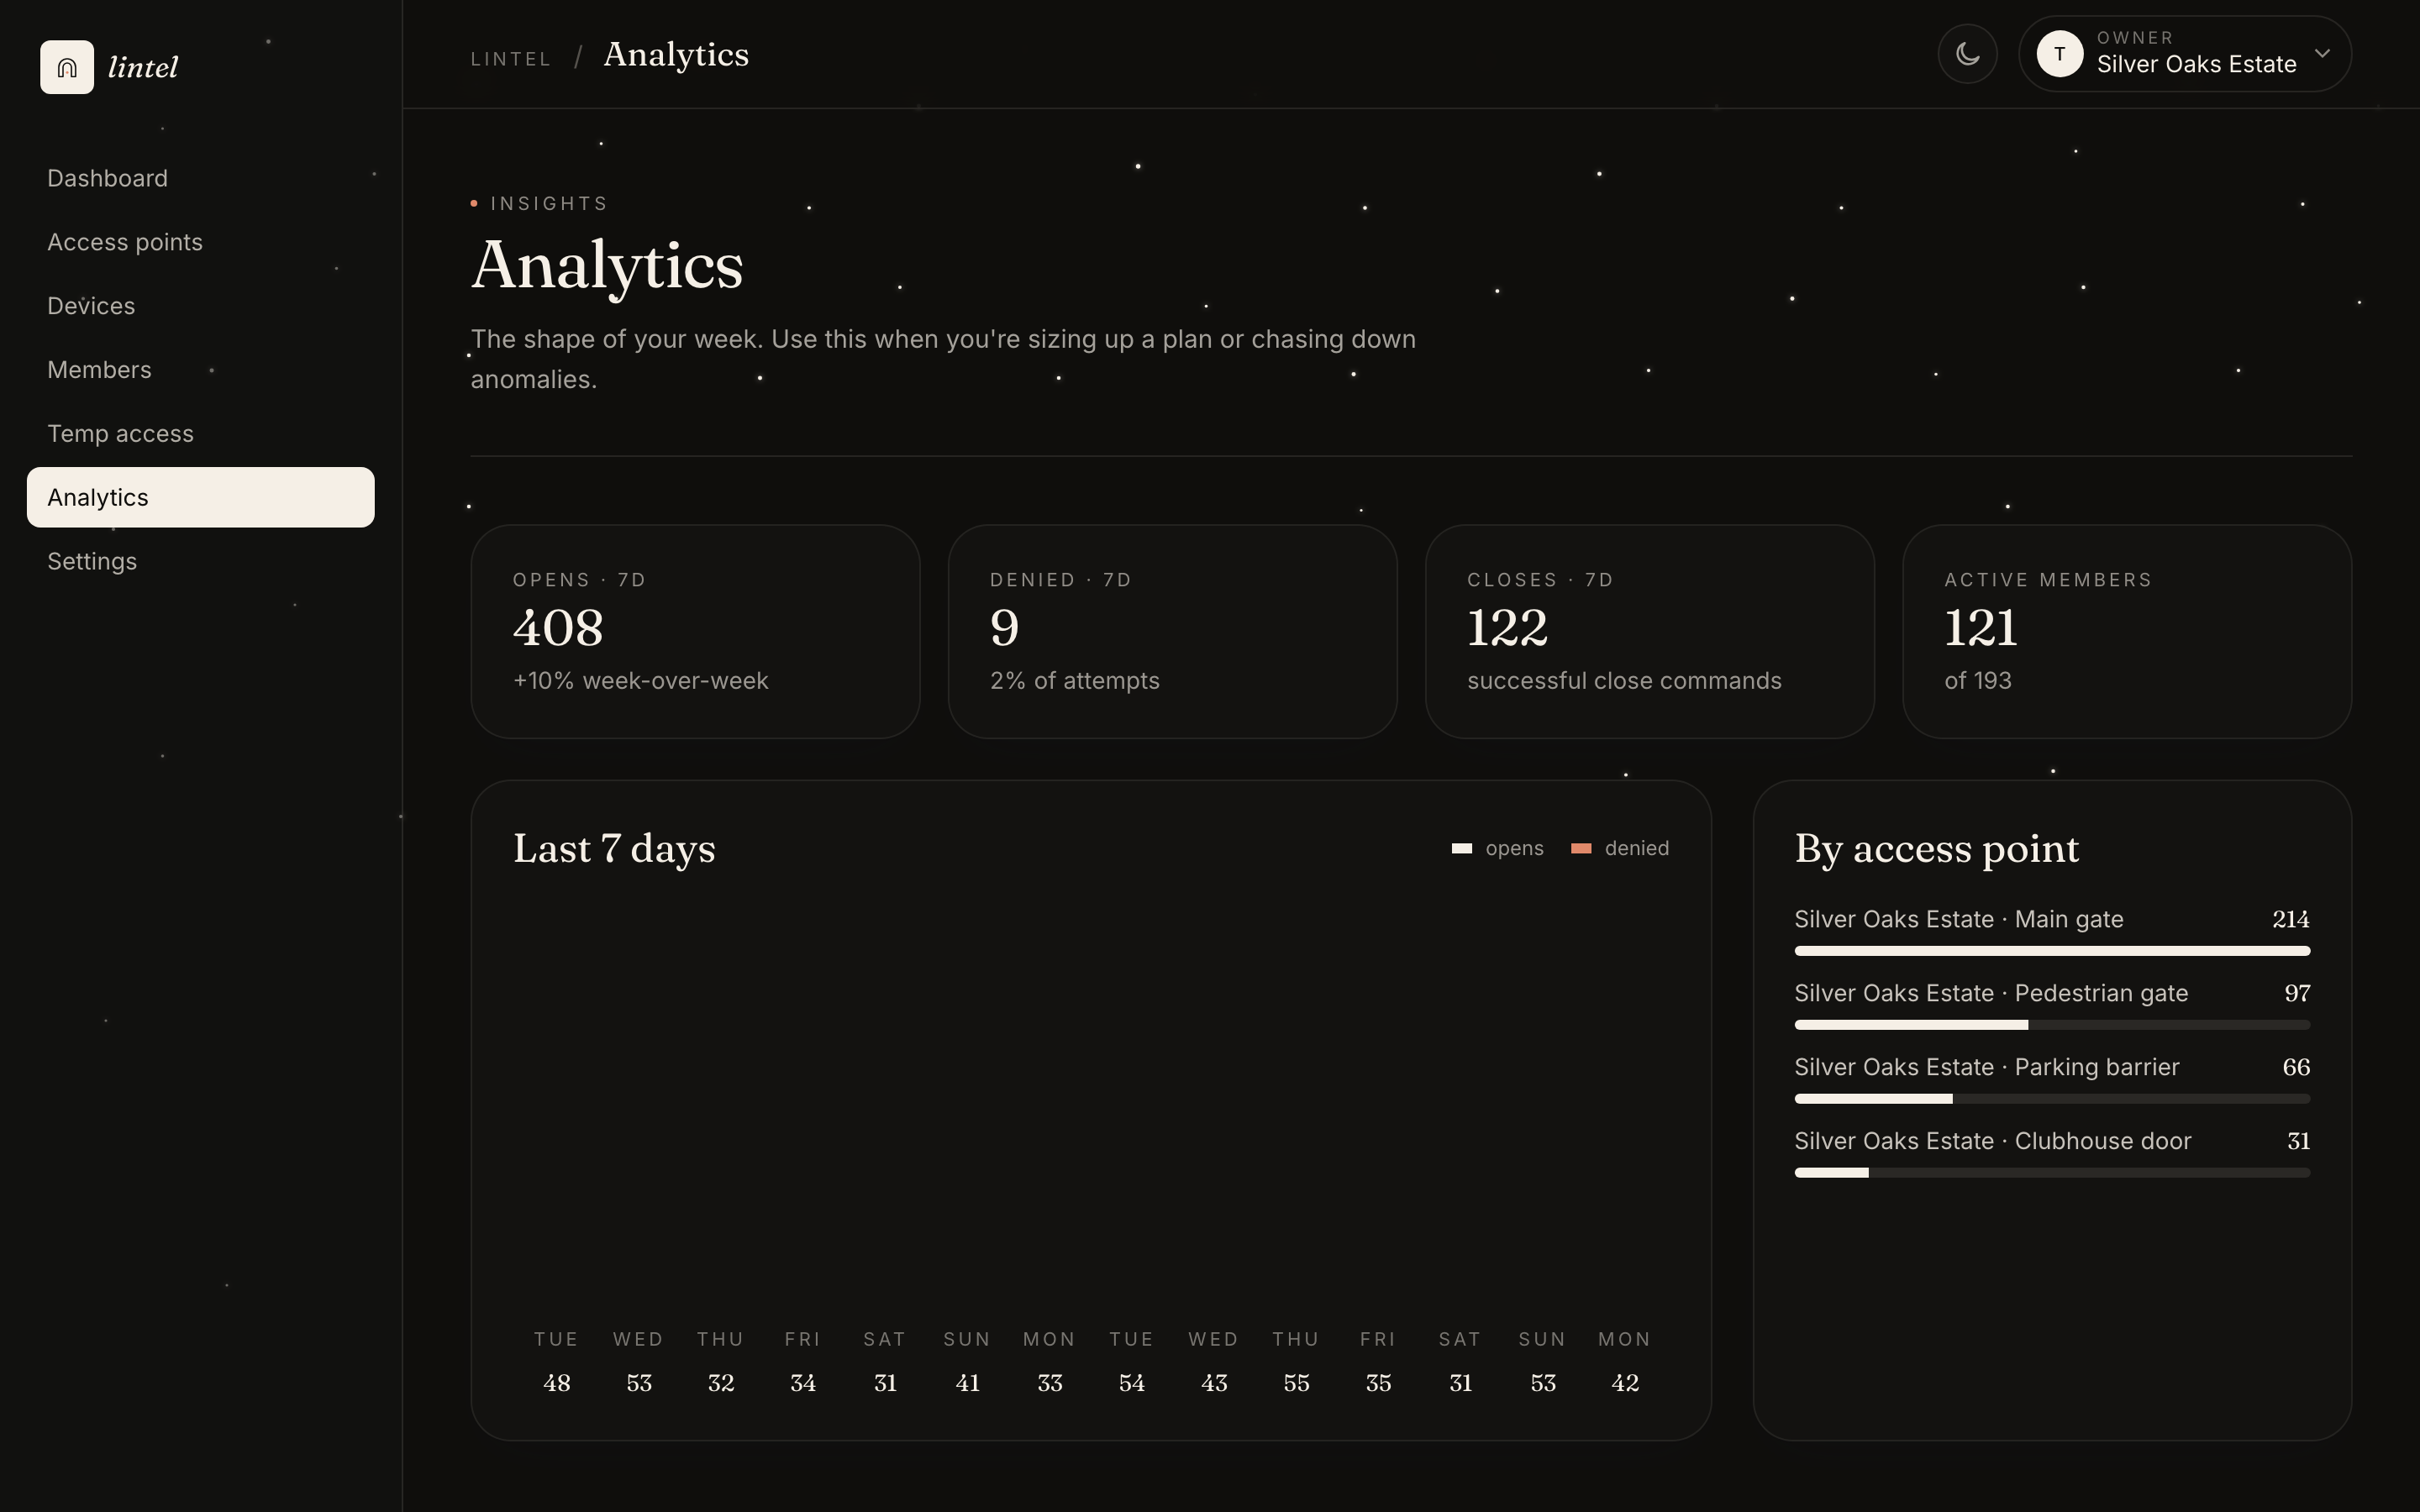Image resolution: width=2420 pixels, height=1512 pixels.
Task: Click the THU value 32
Action: [721, 1383]
